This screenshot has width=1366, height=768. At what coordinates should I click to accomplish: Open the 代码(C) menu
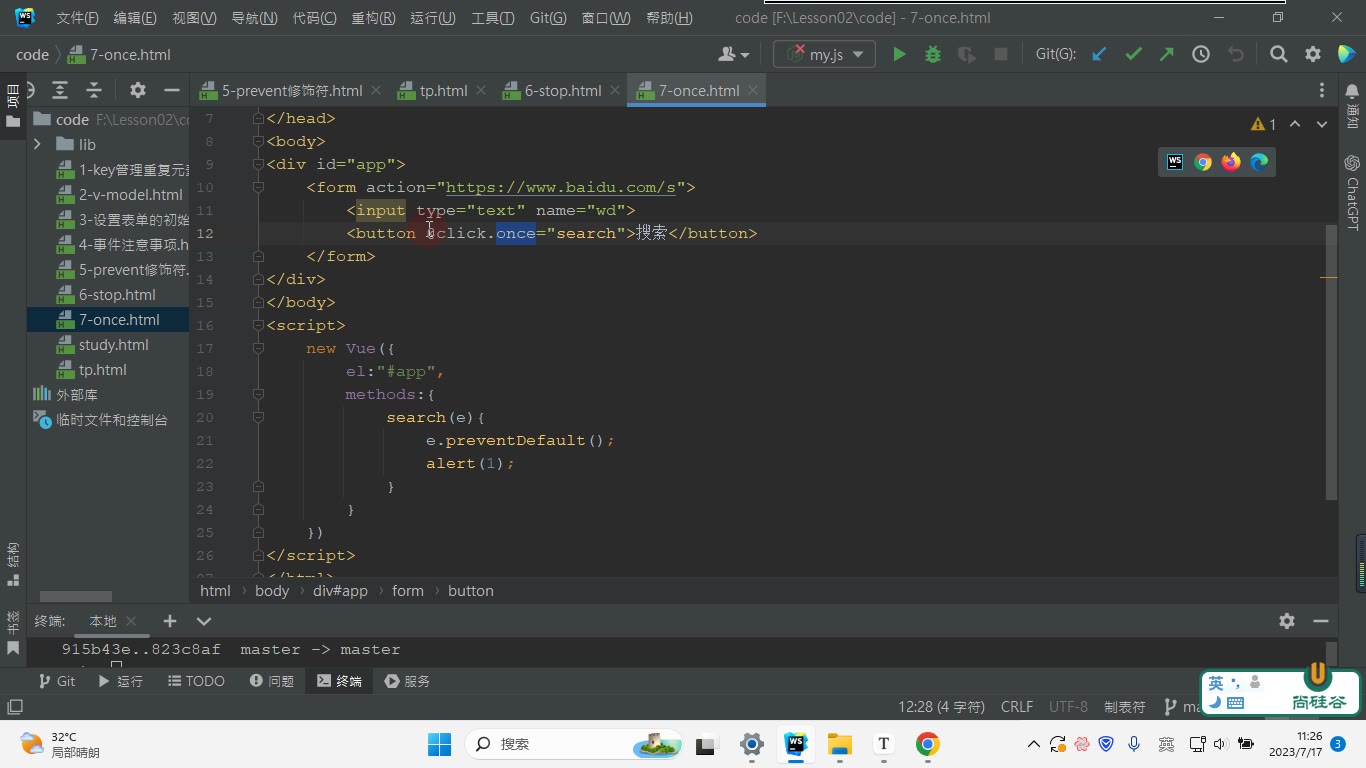pyautogui.click(x=314, y=18)
